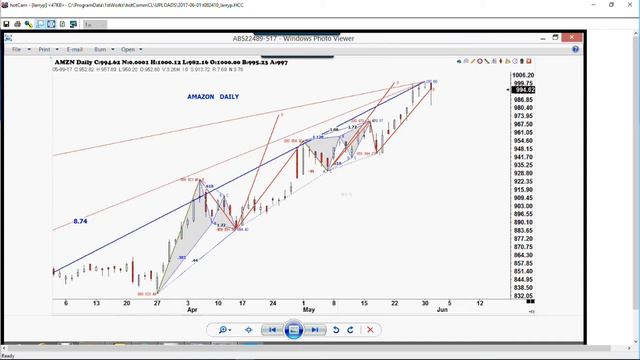640x360 pixels.
Task: Click the triangle mountains chart tool icon
Action: [508, 61]
